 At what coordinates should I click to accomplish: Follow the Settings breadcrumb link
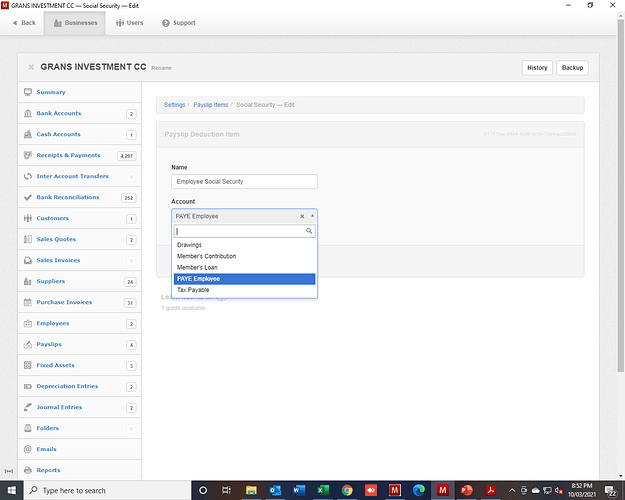[175, 105]
